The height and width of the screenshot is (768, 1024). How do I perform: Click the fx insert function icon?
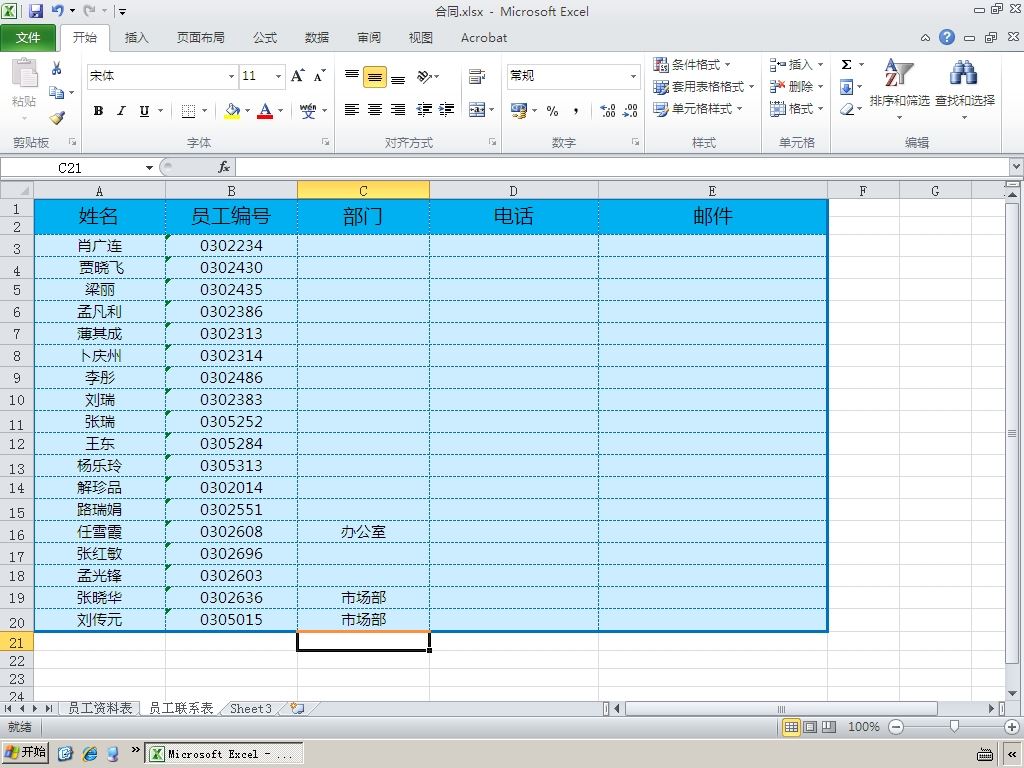[x=223, y=167]
